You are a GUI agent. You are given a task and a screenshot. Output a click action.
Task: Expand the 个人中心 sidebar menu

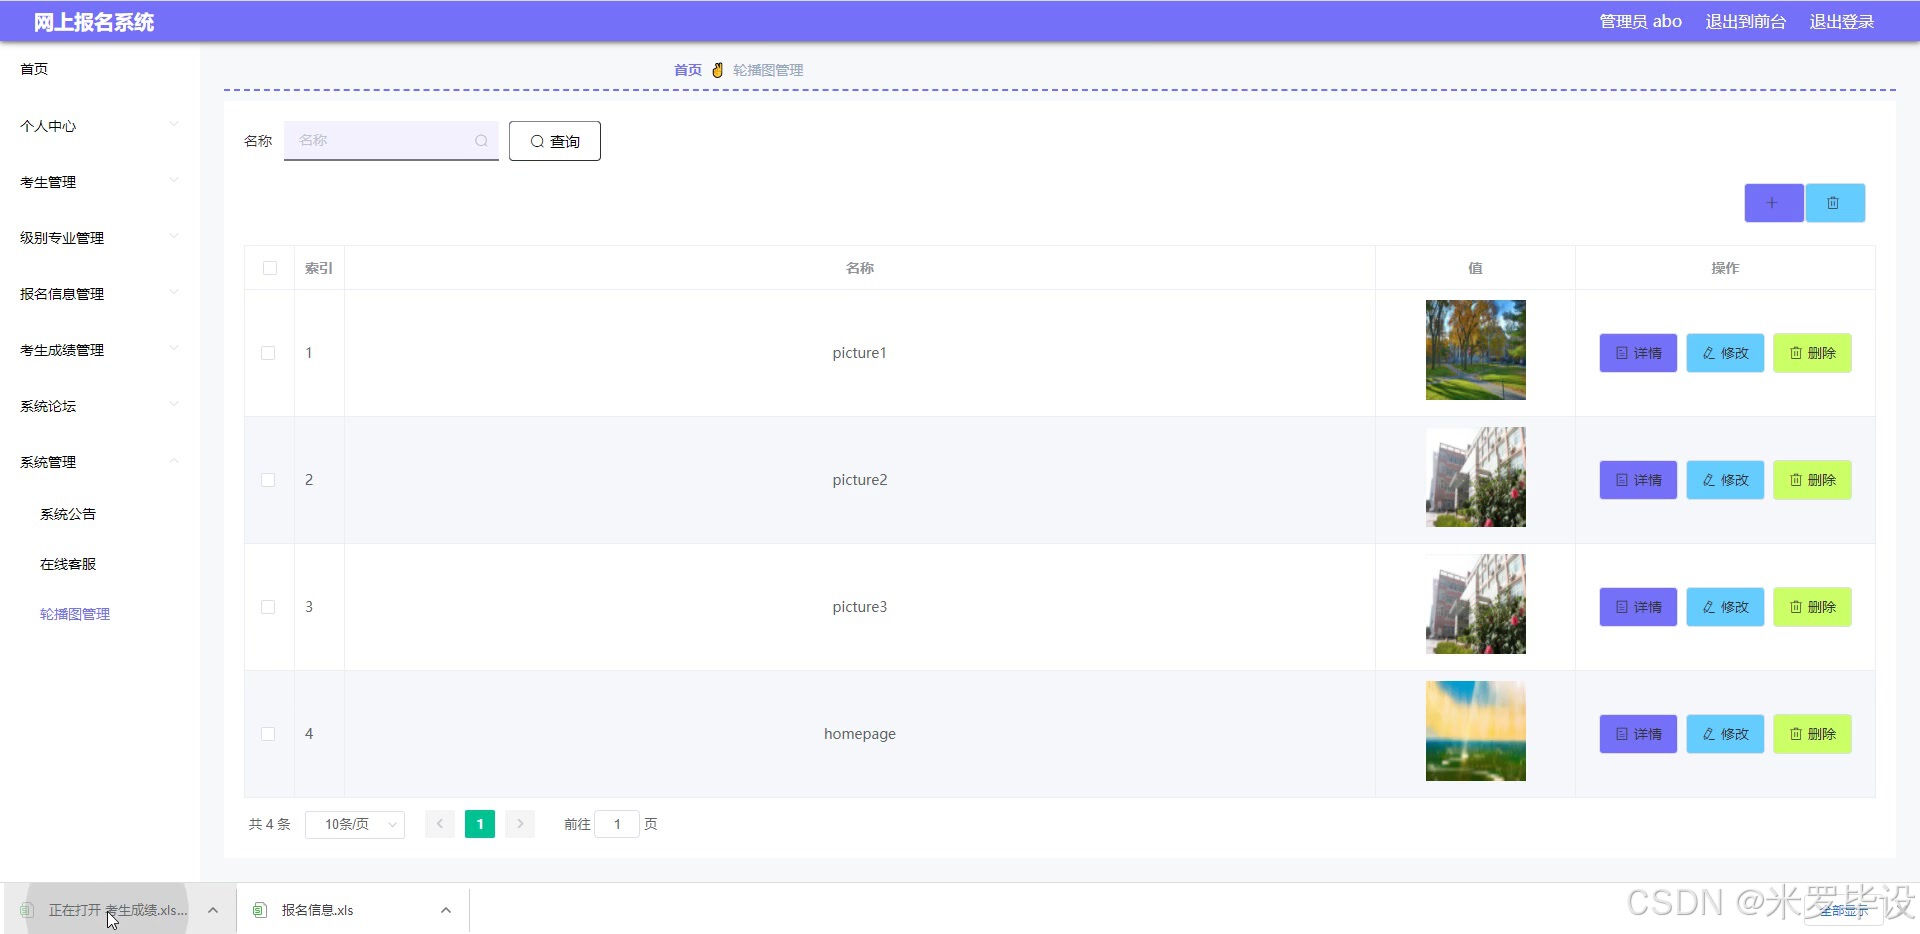pyautogui.click(x=100, y=126)
